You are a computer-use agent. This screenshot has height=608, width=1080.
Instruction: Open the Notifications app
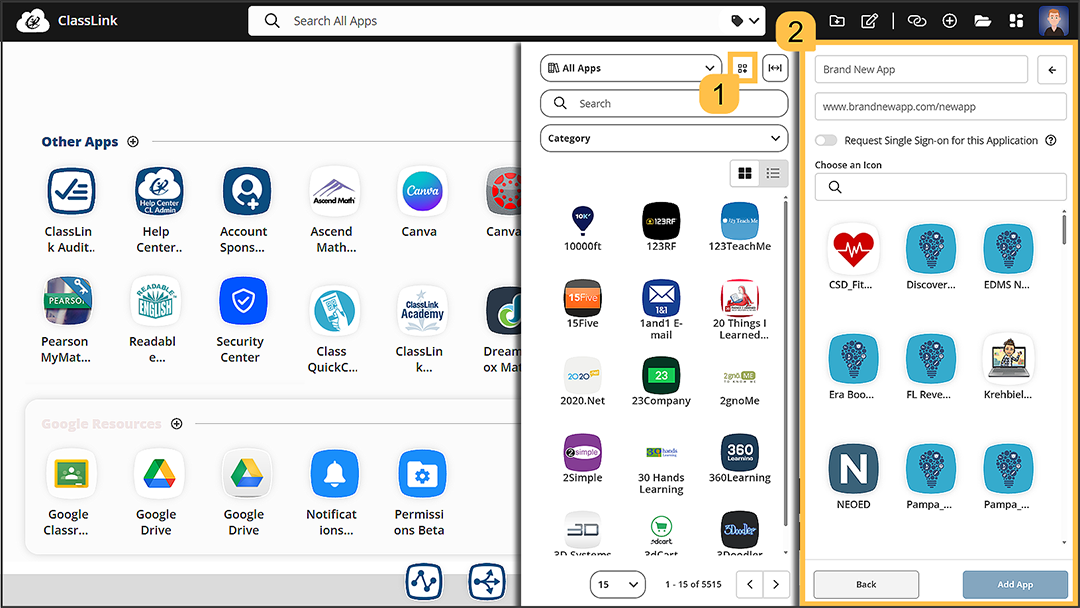334,474
